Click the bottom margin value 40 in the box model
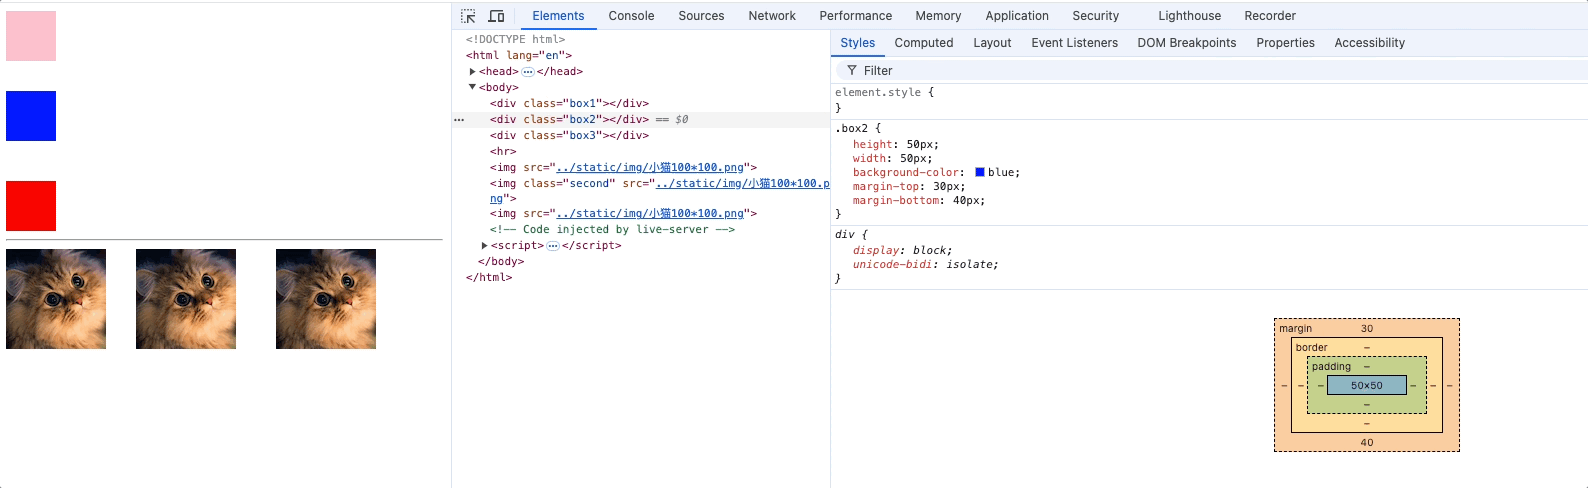The height and width of the screenshot is (488, 1588). [x=1366, y=443]
